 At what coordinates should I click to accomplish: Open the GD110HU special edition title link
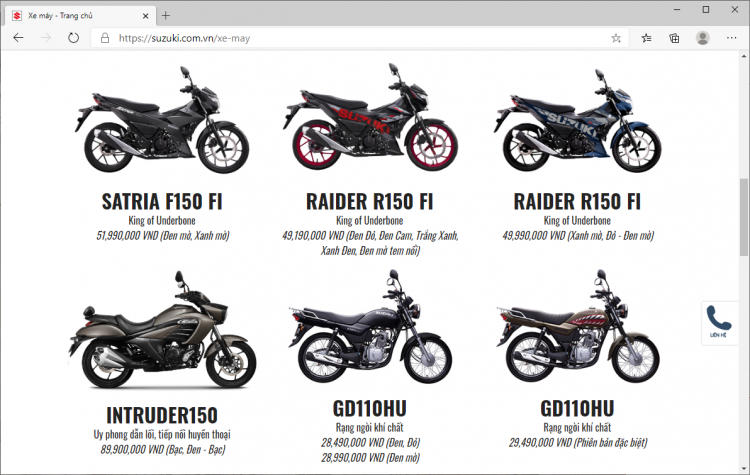coord(577,409)
